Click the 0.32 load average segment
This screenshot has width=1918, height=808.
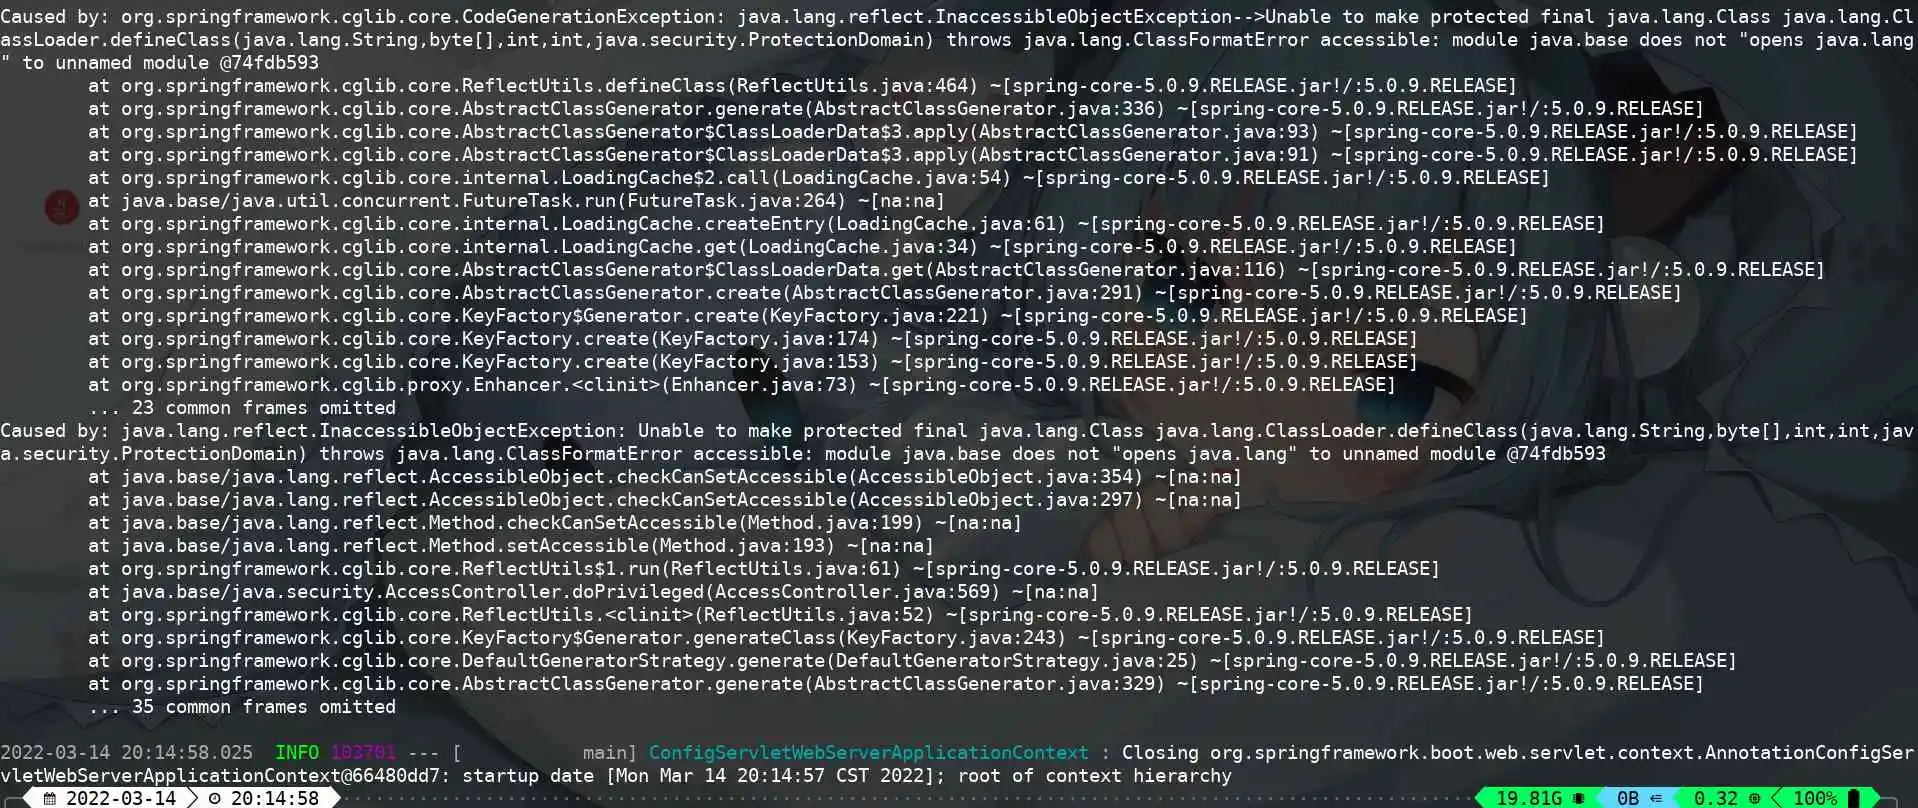(x=1724, y=798)
